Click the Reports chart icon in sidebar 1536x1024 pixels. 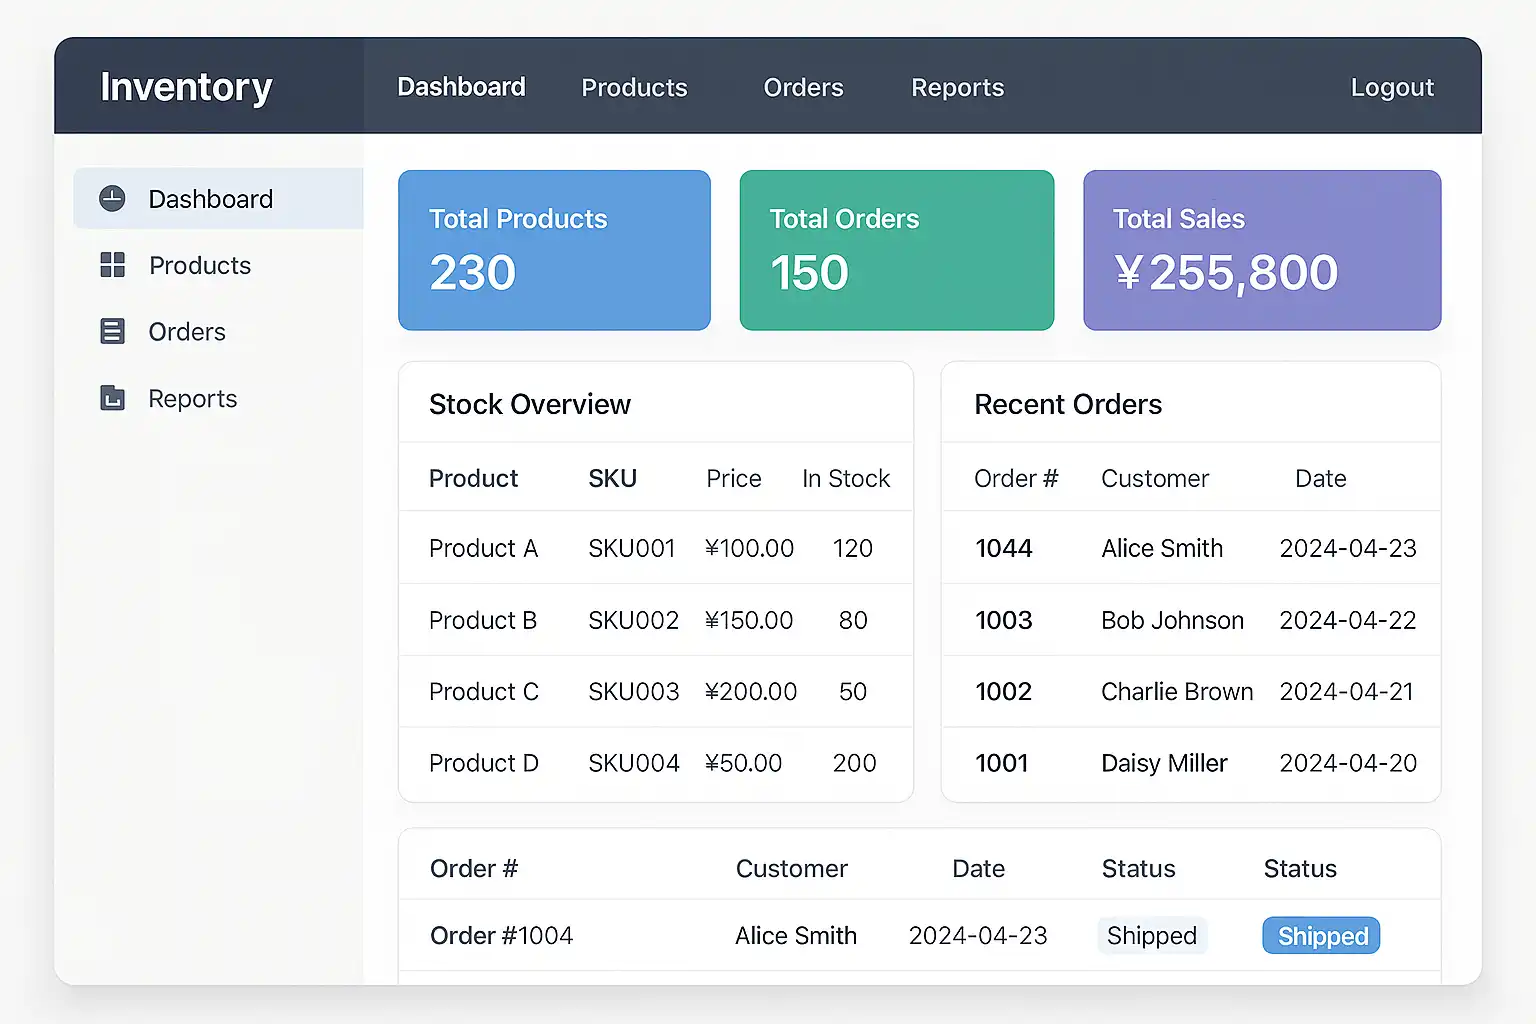113,398
